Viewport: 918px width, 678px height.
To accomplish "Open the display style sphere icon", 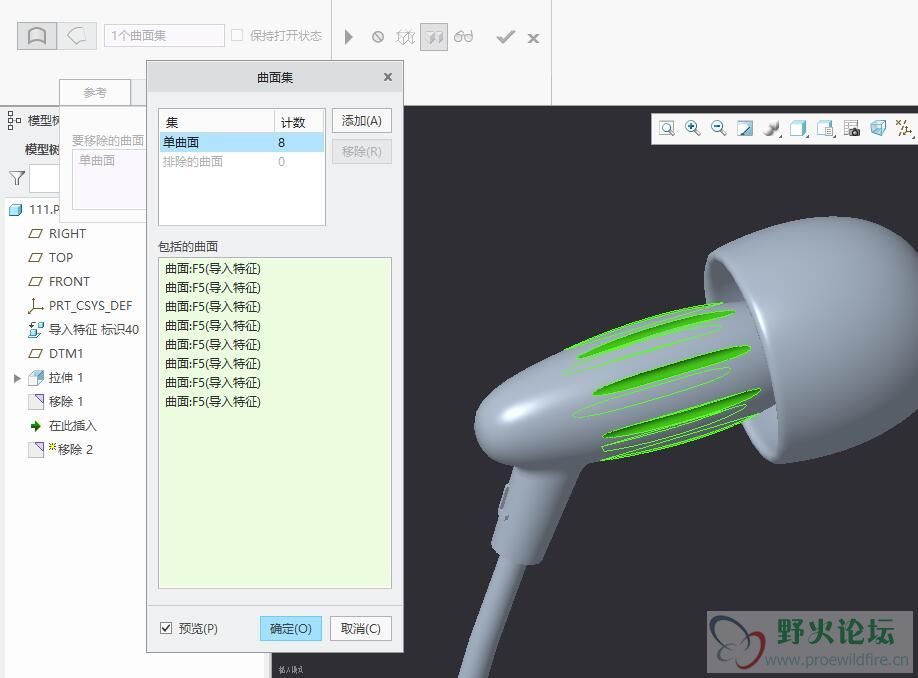I will point(772,128).
